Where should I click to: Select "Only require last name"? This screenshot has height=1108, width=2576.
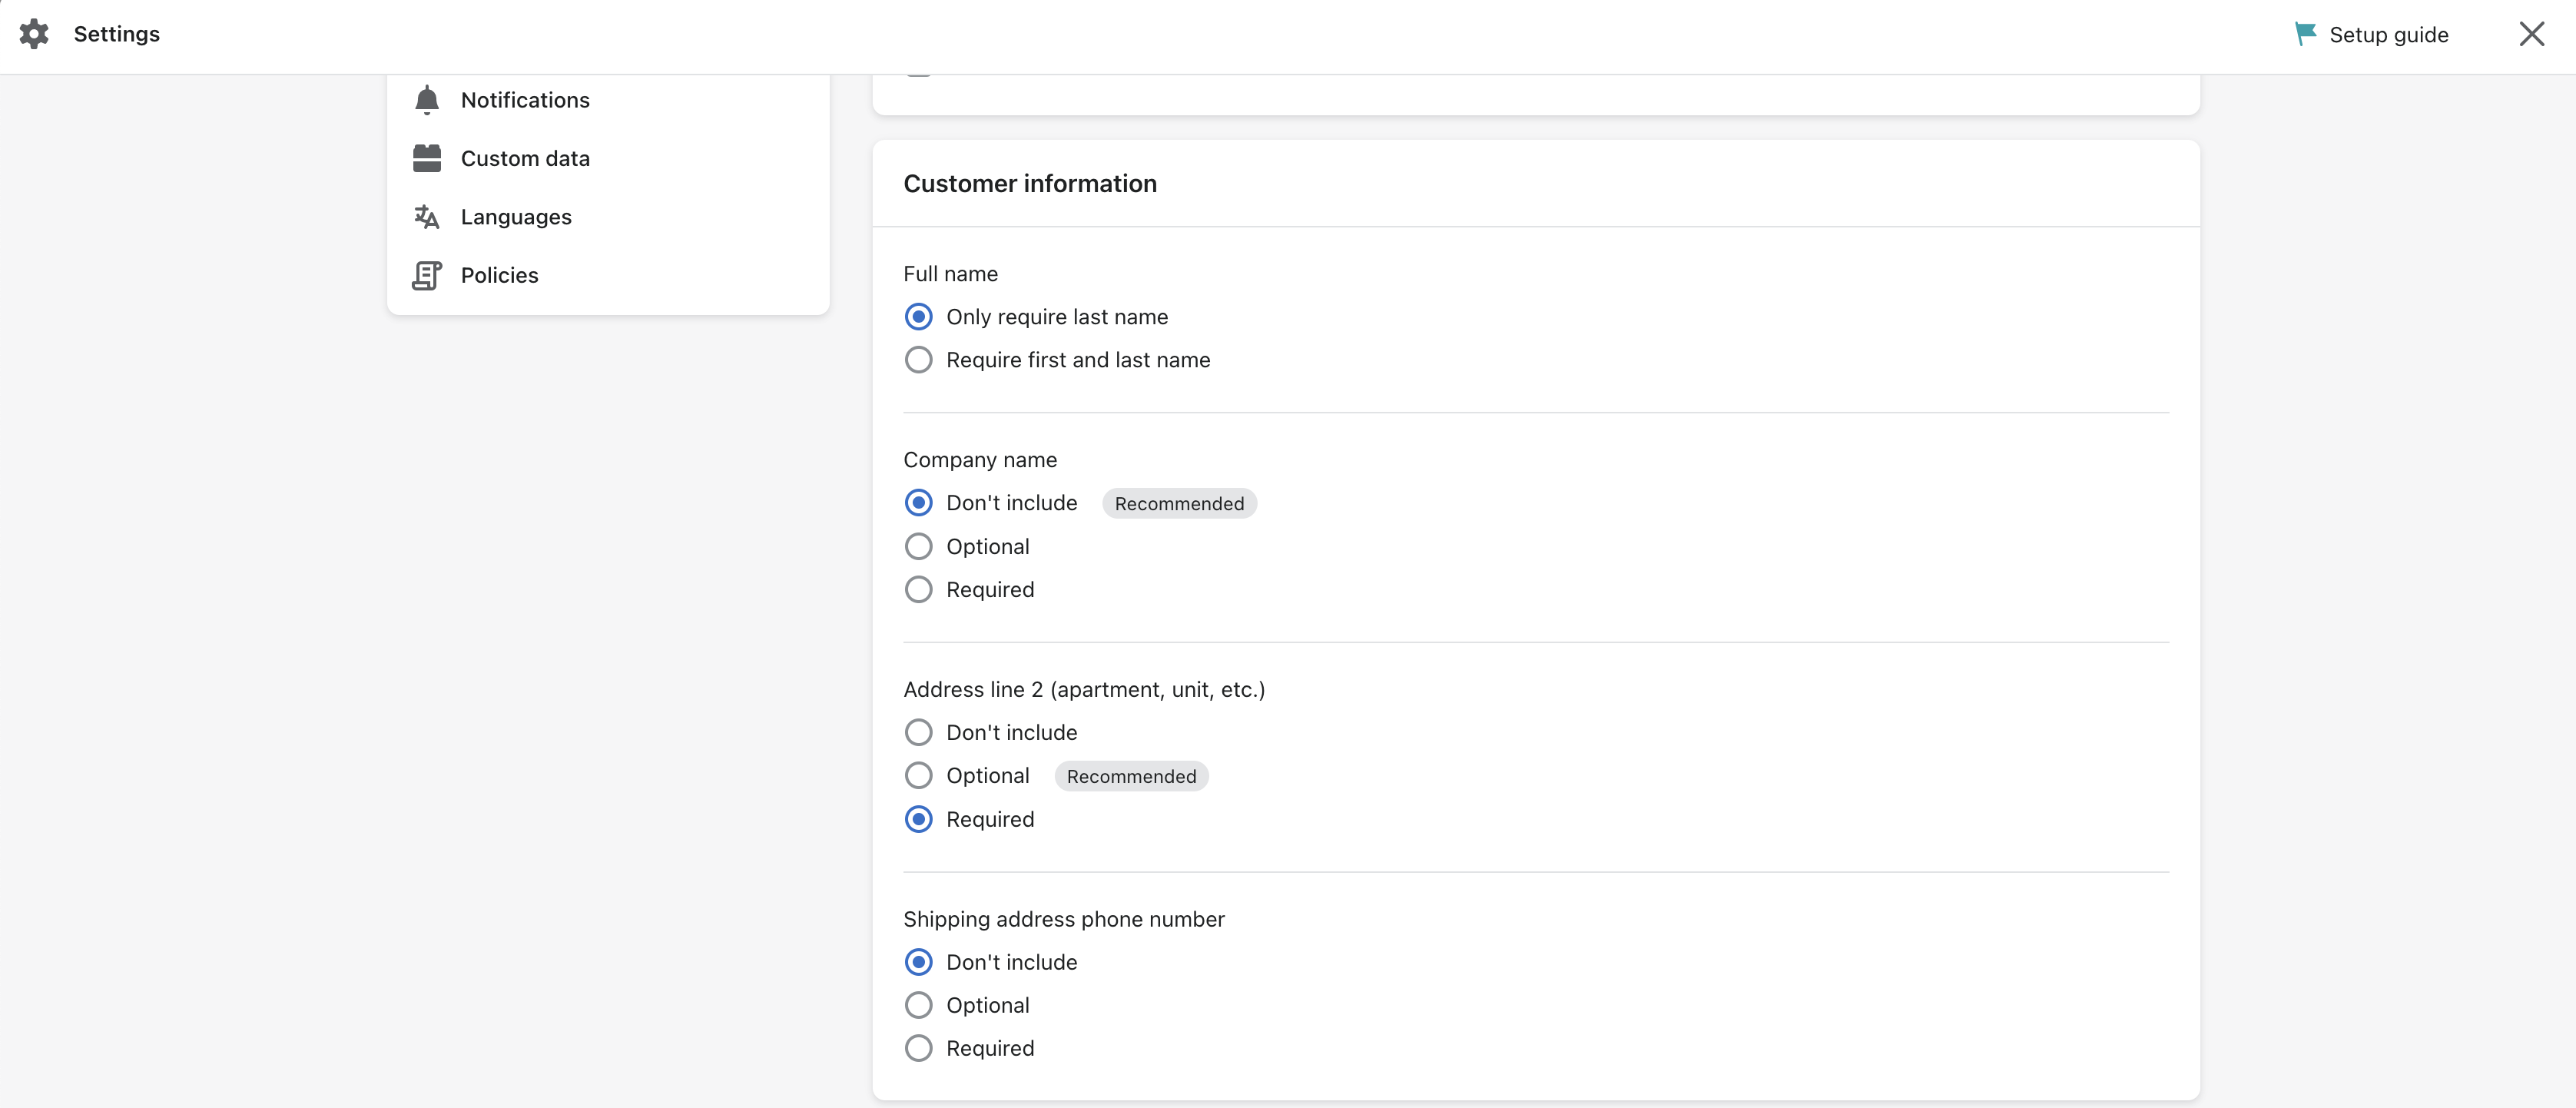[x=918, y=316]
